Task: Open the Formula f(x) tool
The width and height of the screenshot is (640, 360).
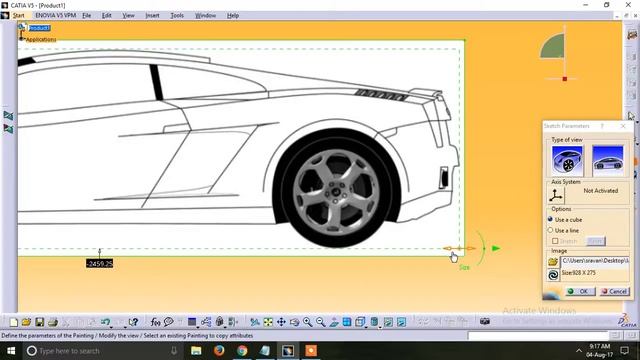Action: tap(155, 322)
